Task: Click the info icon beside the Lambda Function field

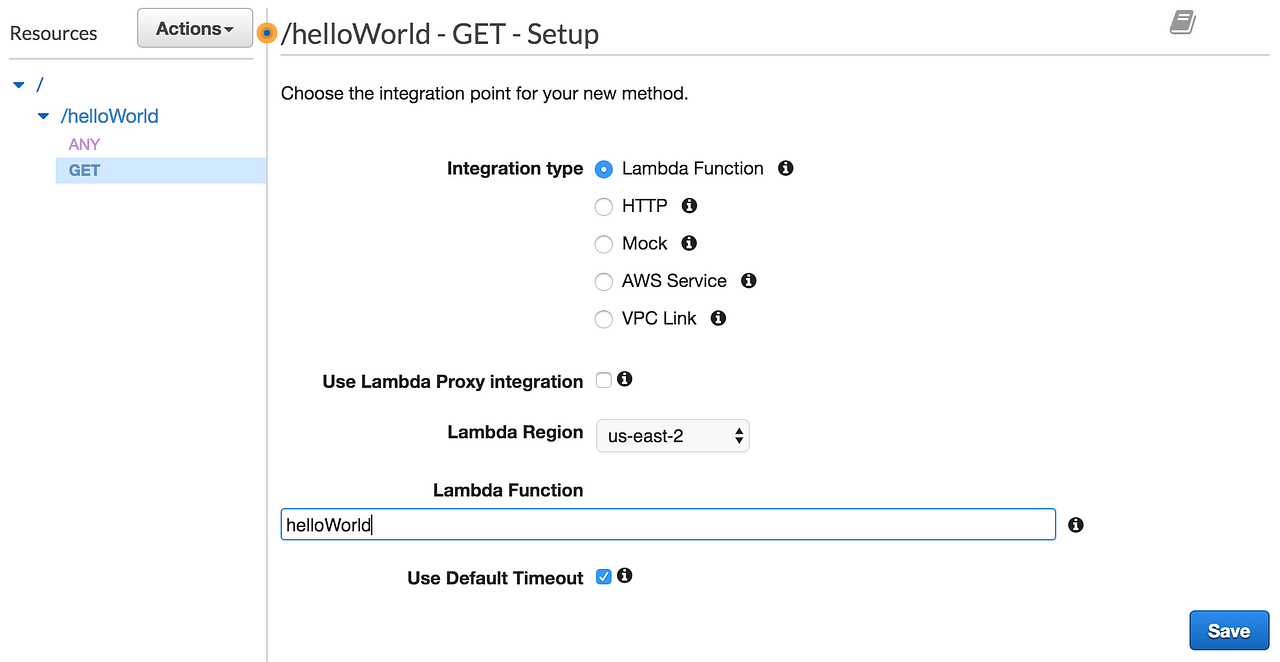Action: click(x=1075, y=524)
